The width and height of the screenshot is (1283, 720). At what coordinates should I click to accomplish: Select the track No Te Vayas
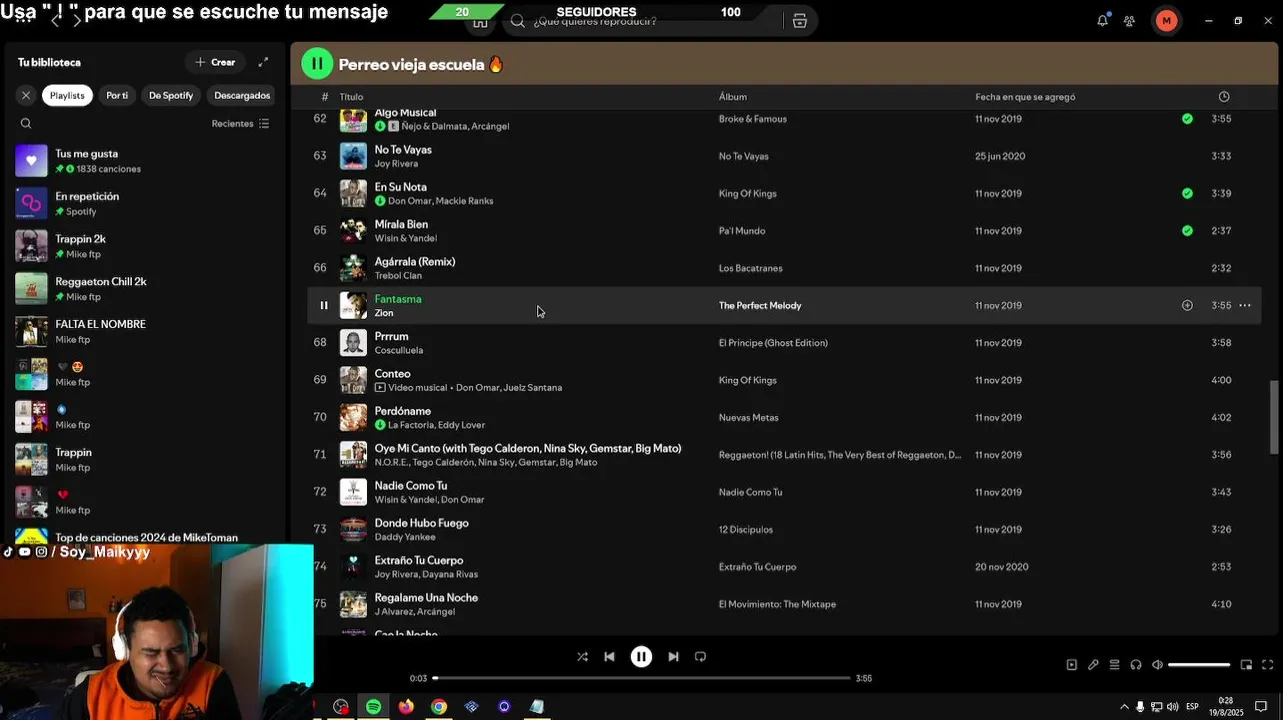403,150
